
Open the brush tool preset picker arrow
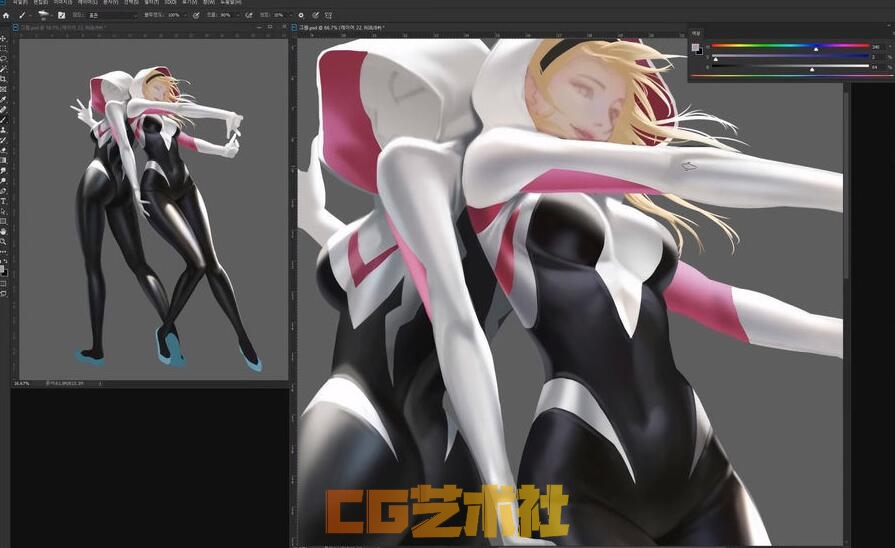30,15
